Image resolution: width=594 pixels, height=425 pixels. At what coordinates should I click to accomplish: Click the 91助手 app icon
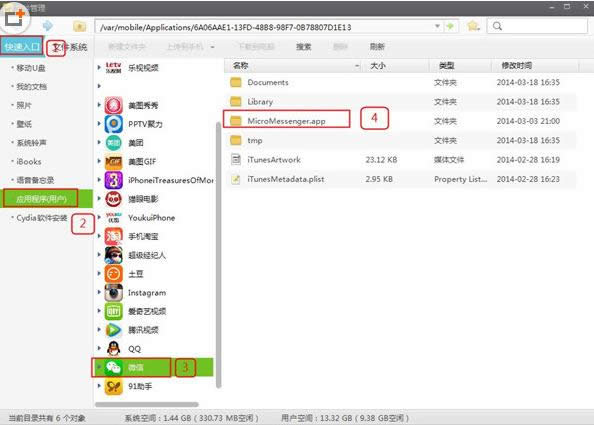pyautogui.click(x=114, y=386)
